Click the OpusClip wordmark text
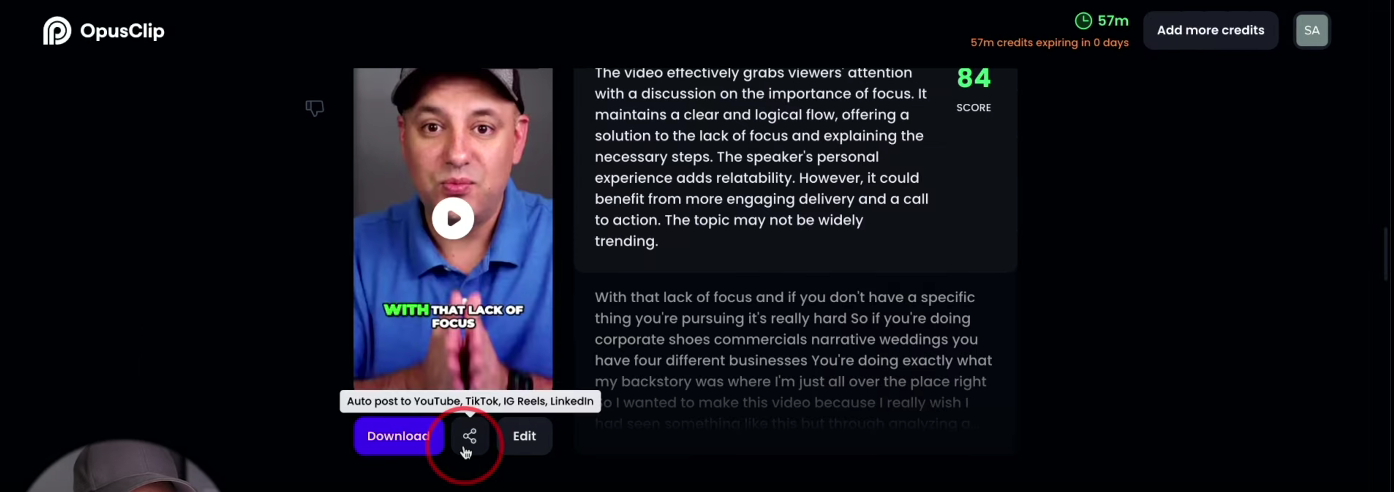Viewport: 1394px width, 492px height. [x=120, y=31]
